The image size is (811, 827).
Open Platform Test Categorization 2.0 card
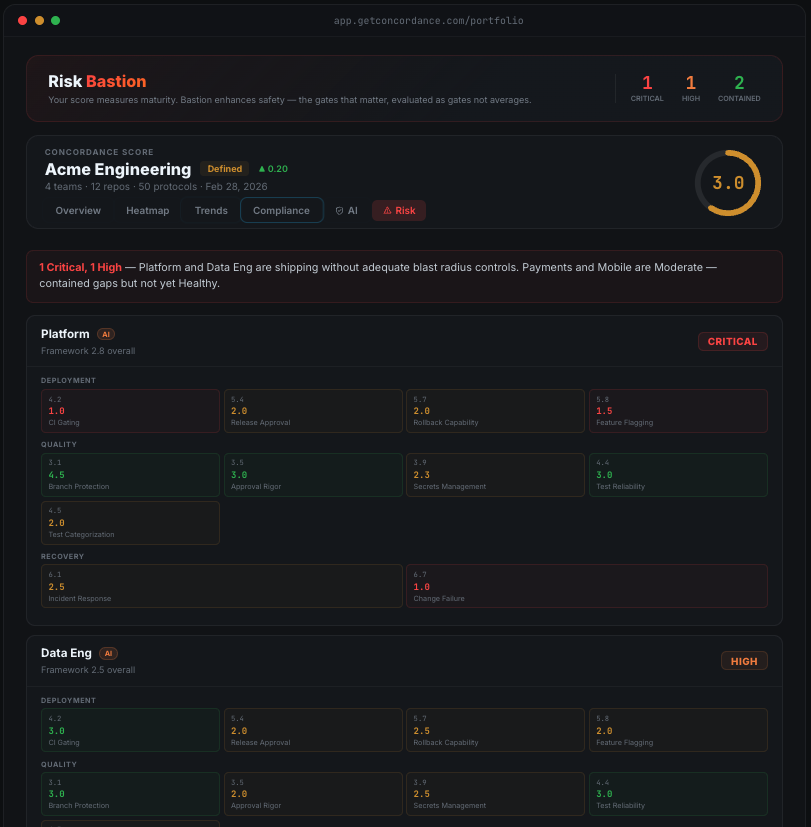coord(130,523)
